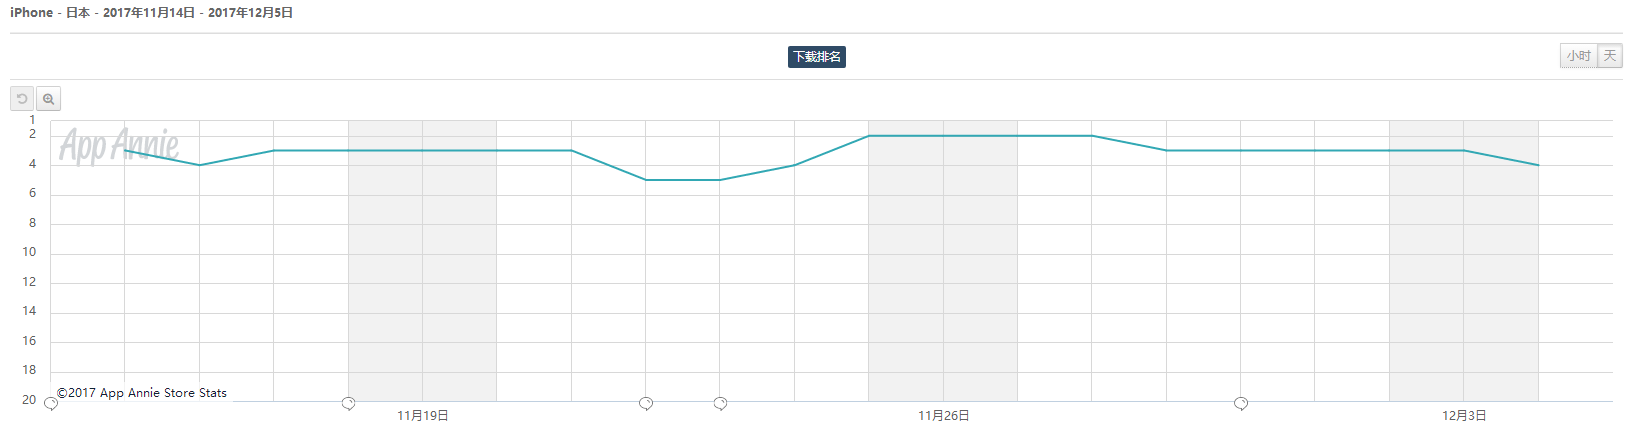Click event bubble between 11月26日 and 12月3日
Image resolution: width=1633 pixels, height=432 pixels.
pyautogui.click(x=1240, y=403)
